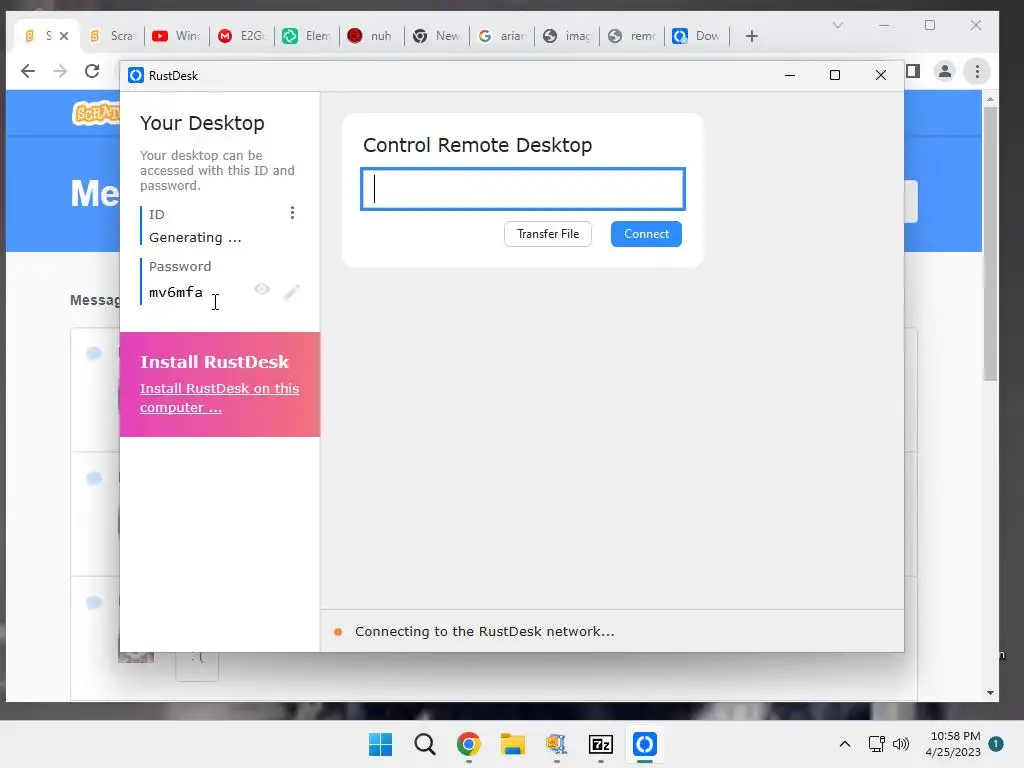This screenshot has height=768, width=1024.
Task: Go back in Chrome browser
Action: (x=27, y=71)
